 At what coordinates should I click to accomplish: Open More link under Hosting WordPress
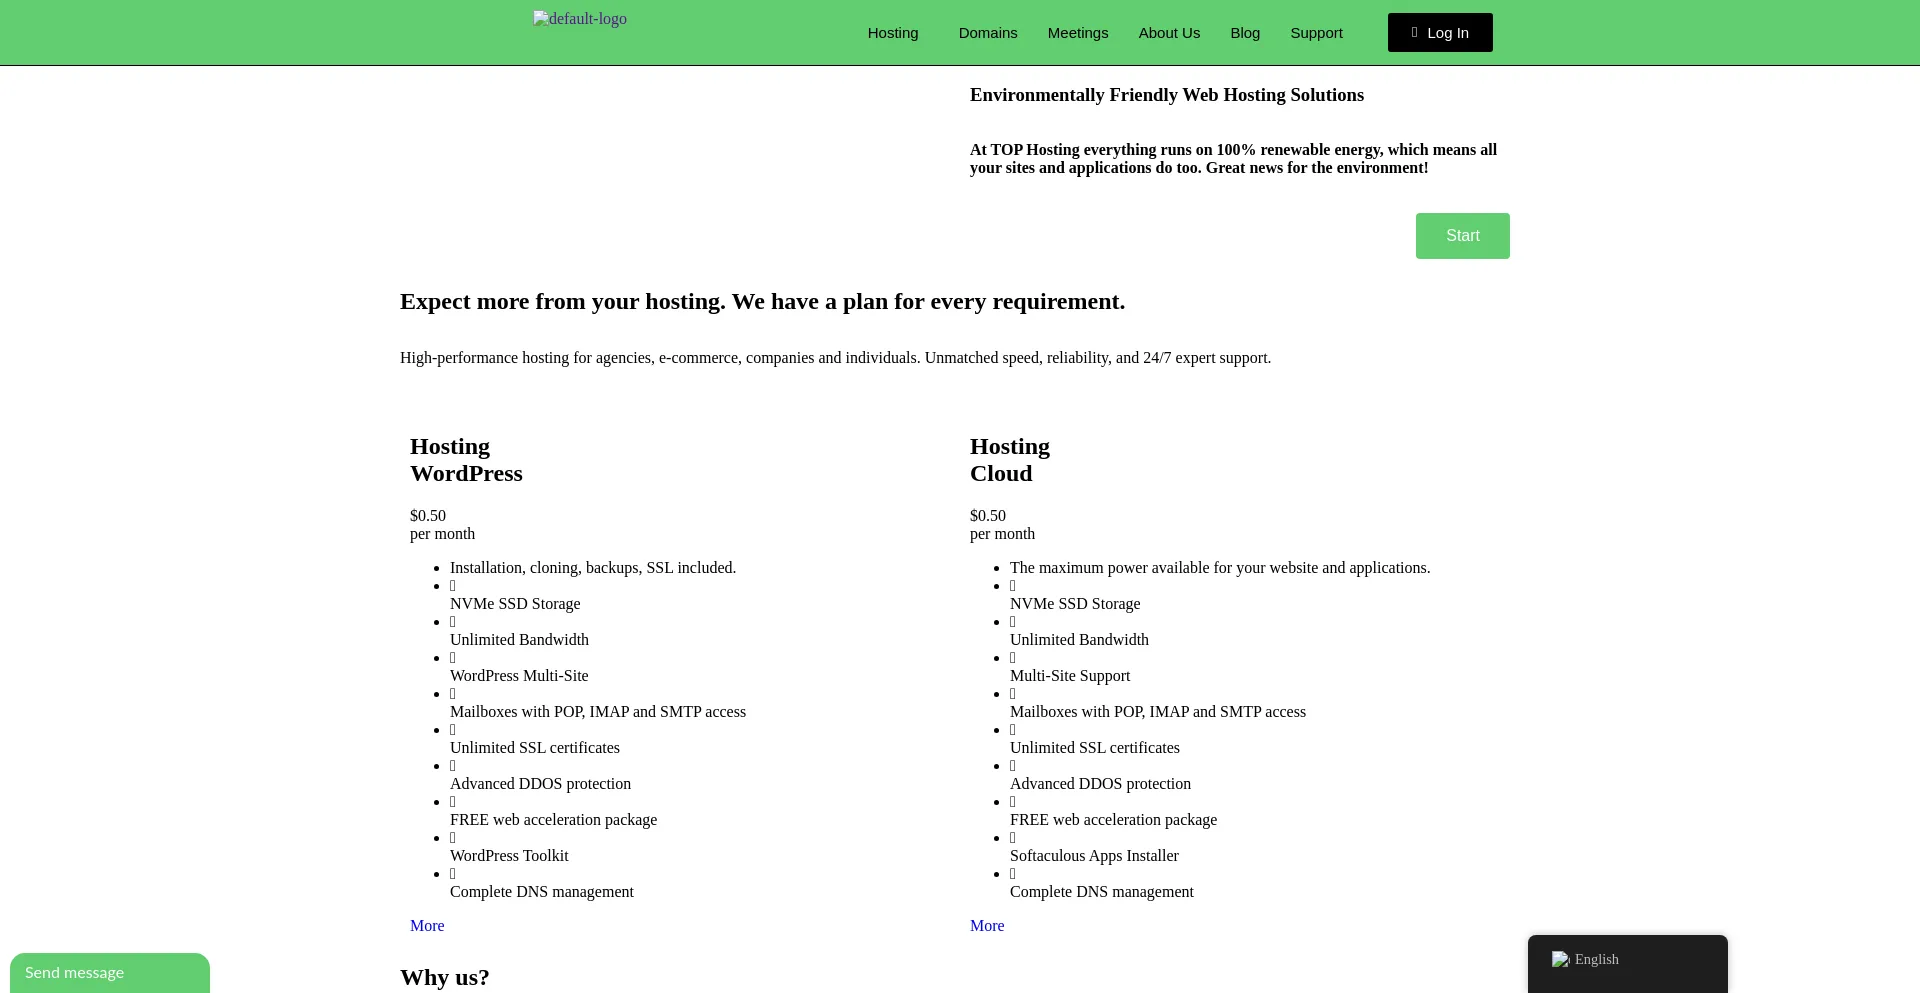[427, 926]
